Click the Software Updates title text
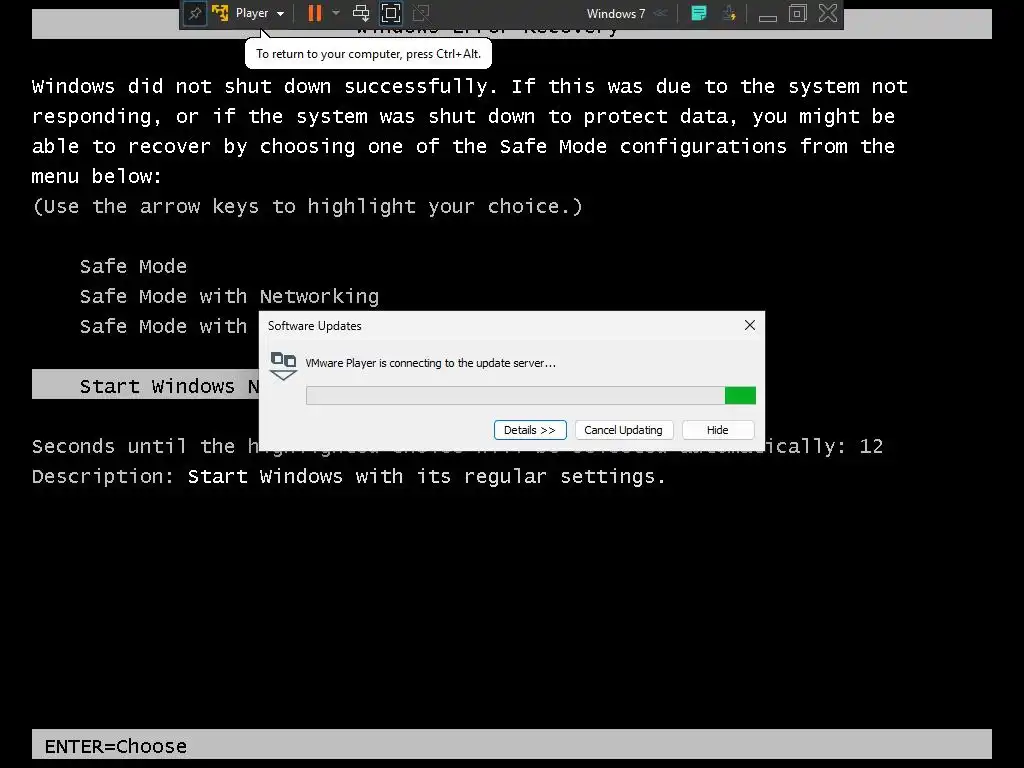The image size is (1024, 768). point(315,326)
